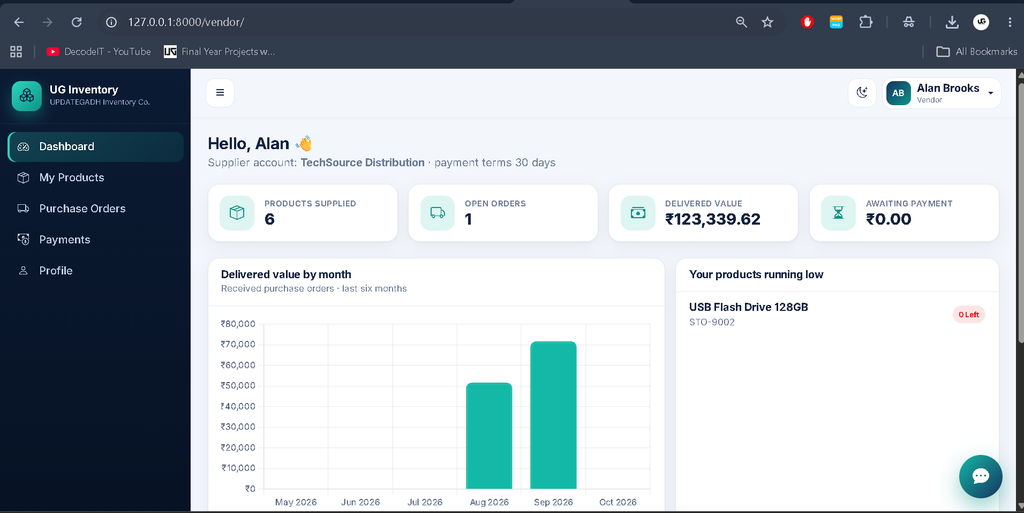The height and width of the screenshot is (513, 1024).
Task: Toggle dark mode with the moon icon
Action: pos(862,93)
